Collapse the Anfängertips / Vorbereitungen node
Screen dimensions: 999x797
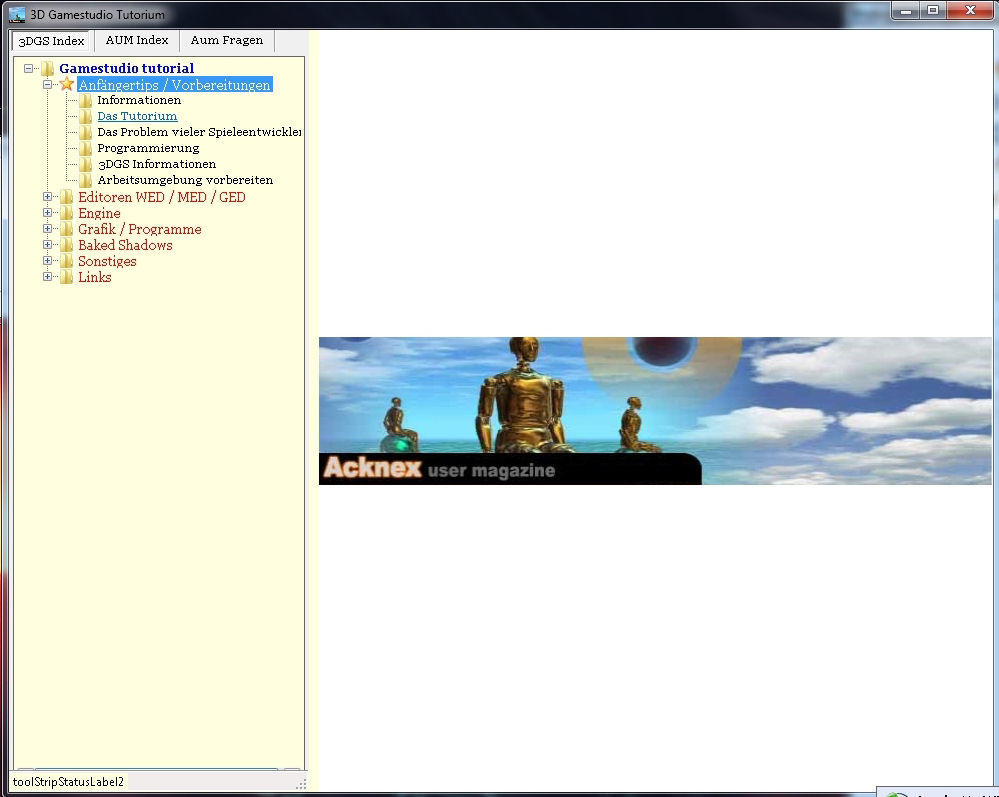[47, 84]
